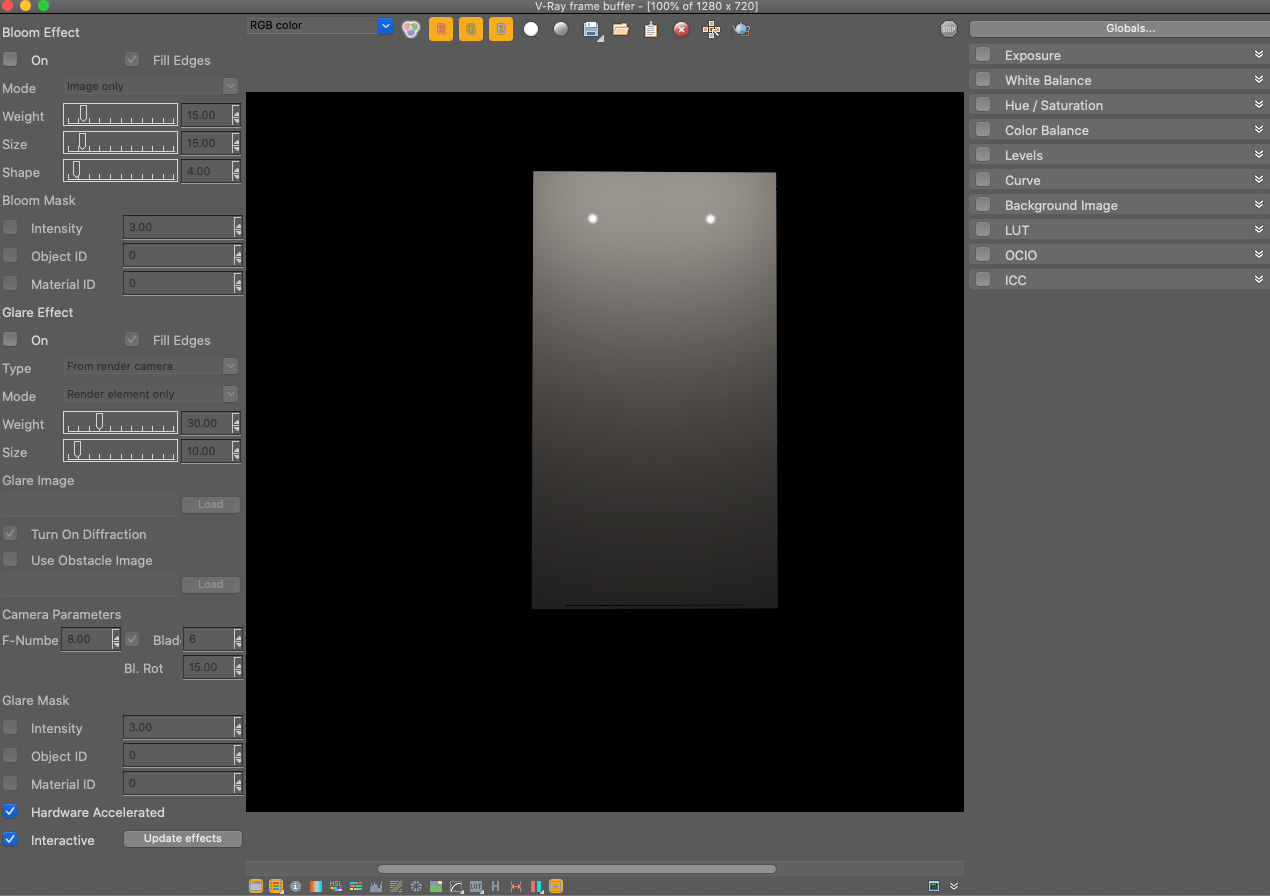This screenshot has height=896, width=1270.
Task: Expand the OCIO rollout chevron
Action: point(1259,254)
